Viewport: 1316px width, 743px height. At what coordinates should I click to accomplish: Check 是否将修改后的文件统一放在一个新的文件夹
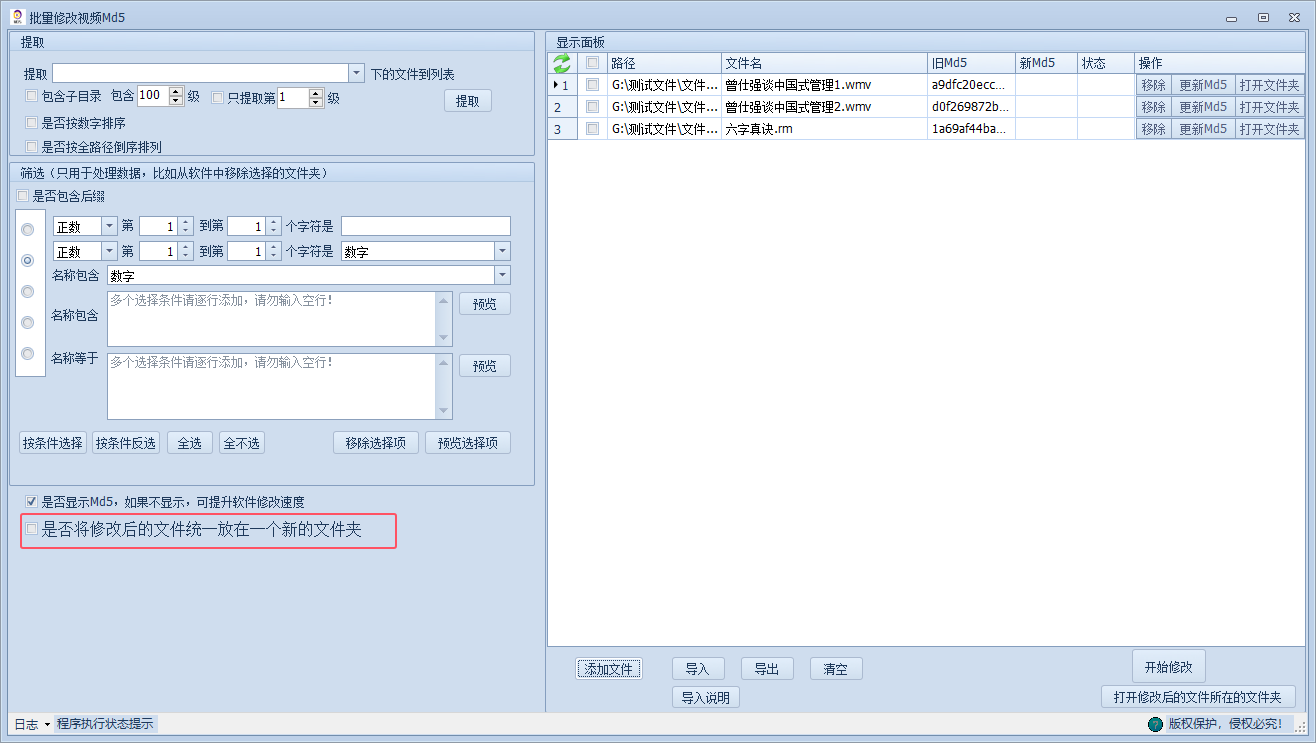[32, 529]
